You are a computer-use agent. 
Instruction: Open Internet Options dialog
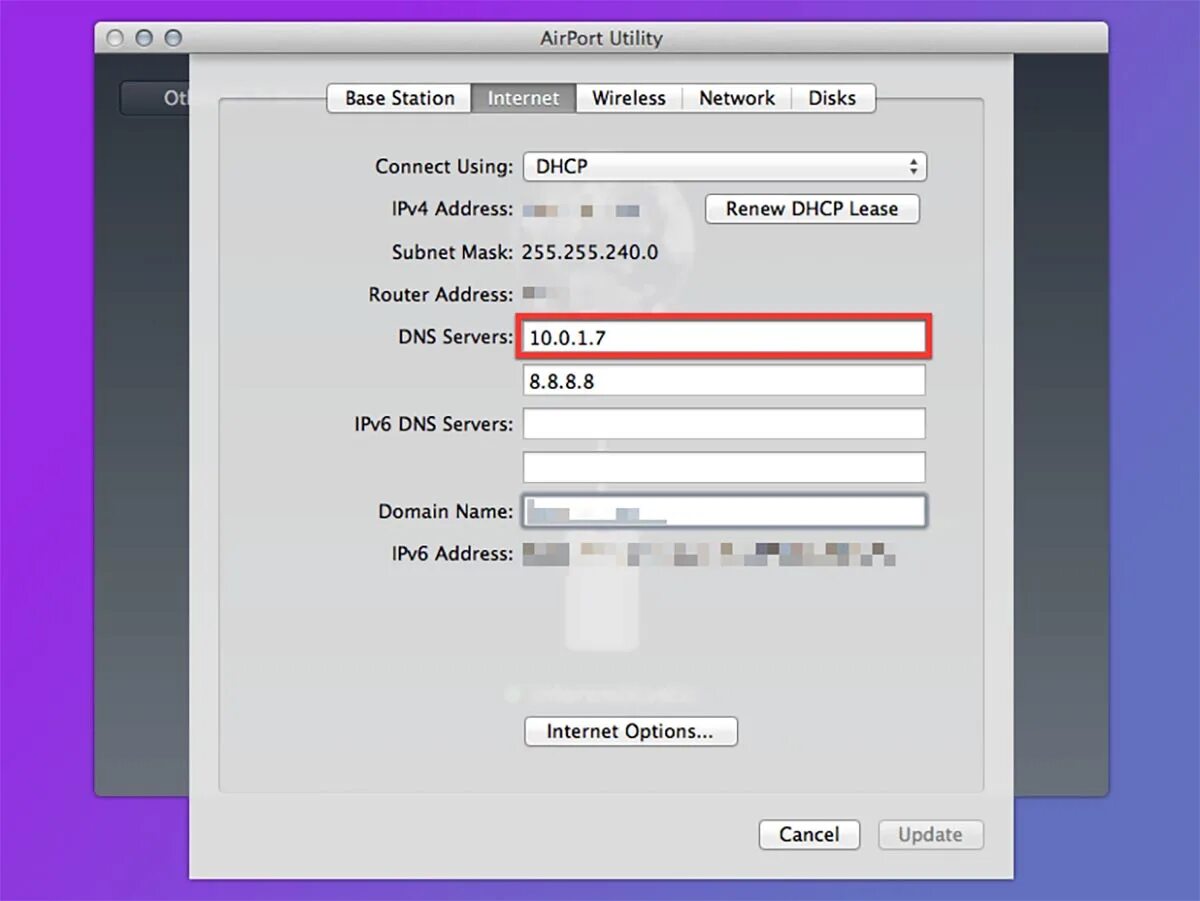(x=631, y=731)
